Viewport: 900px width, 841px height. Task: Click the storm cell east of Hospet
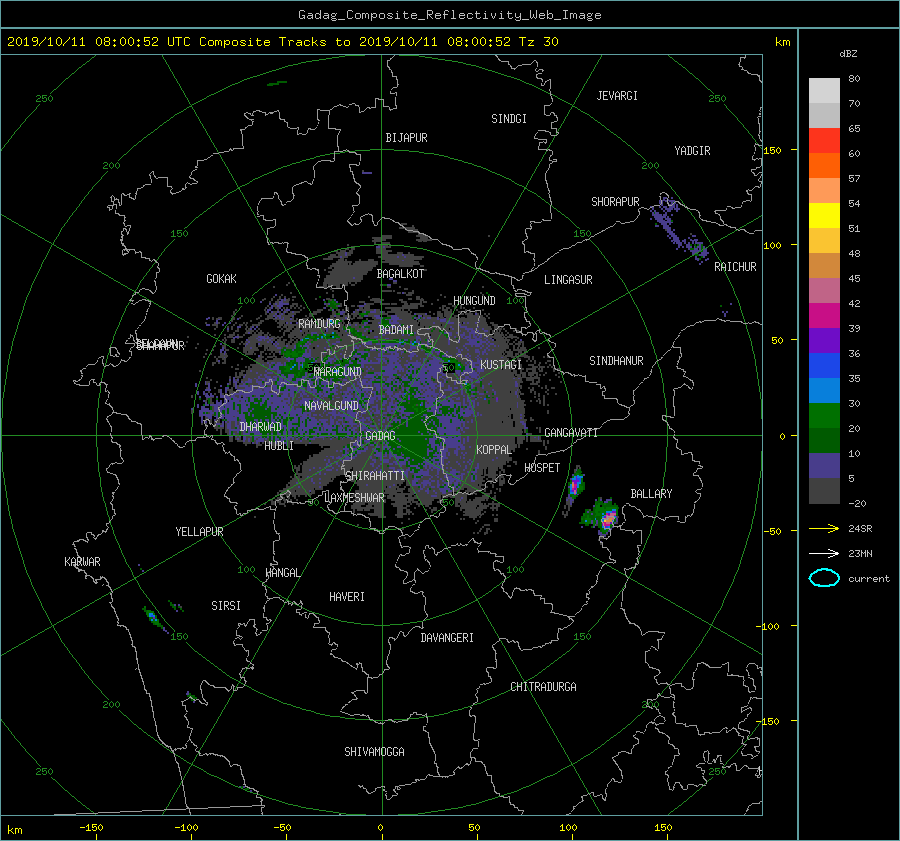point(575,487)
